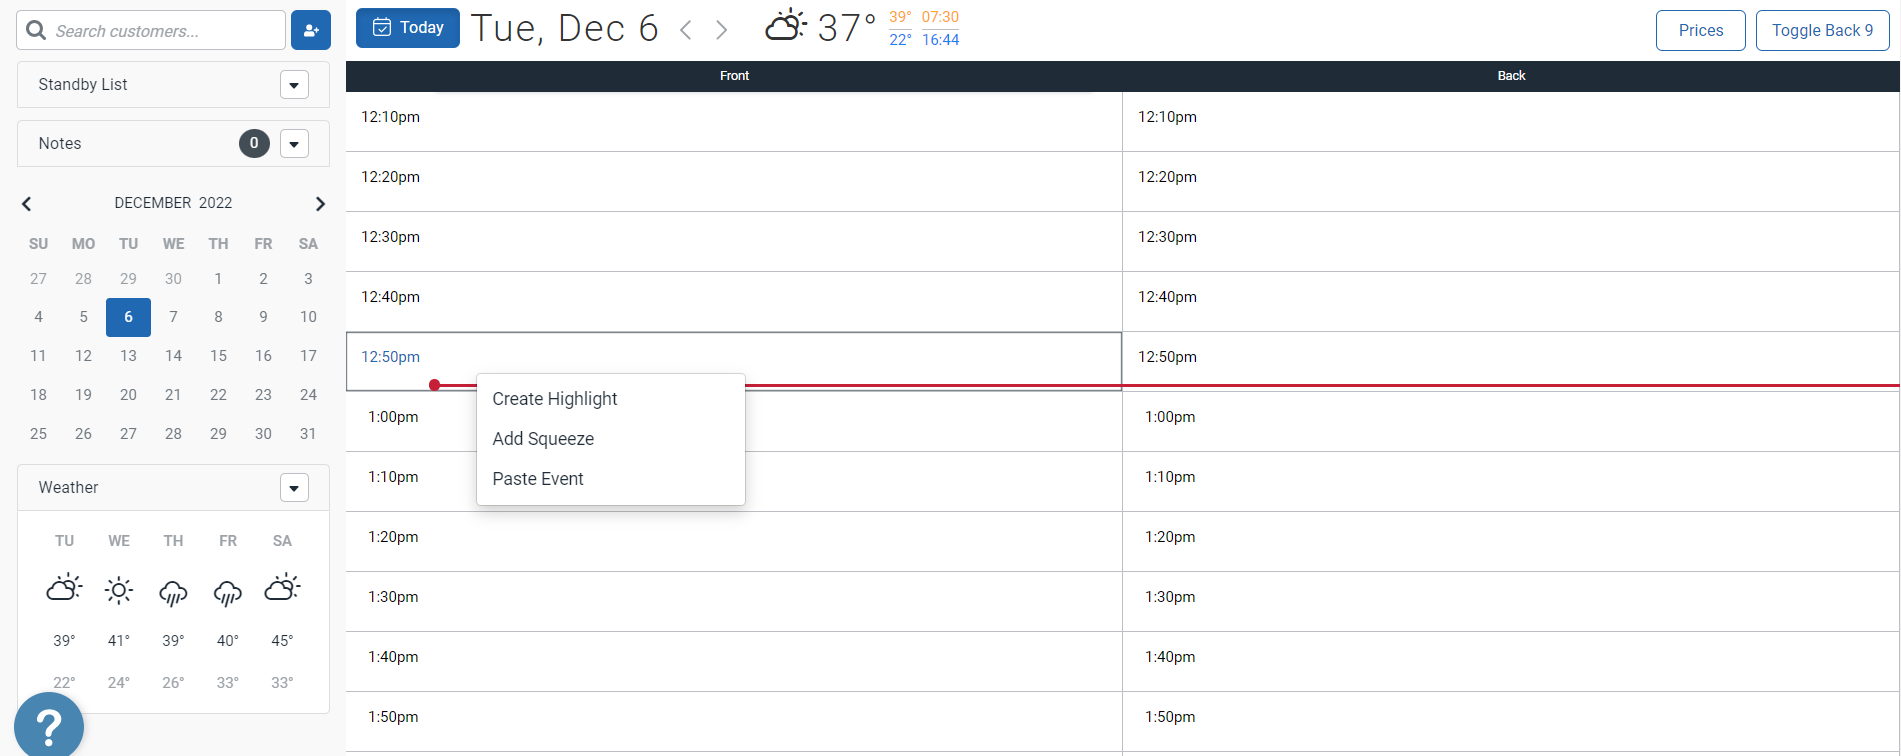Go to next month in mini calendar
This screenshot has height=756, width=1901.
(x=320, y=204)
